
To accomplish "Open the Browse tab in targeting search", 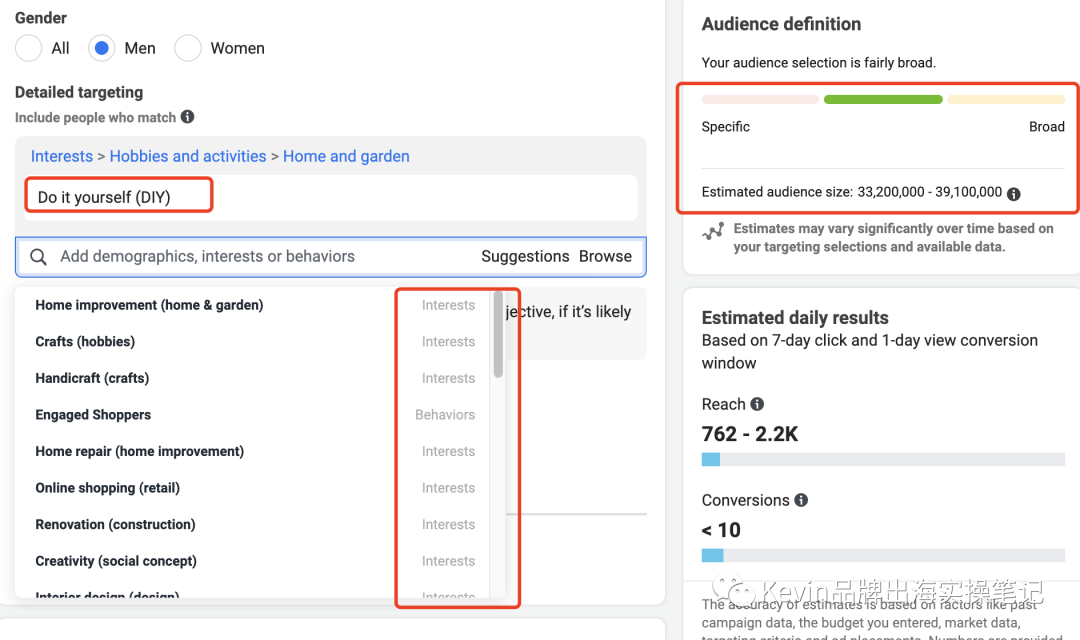I will (605, 256).
